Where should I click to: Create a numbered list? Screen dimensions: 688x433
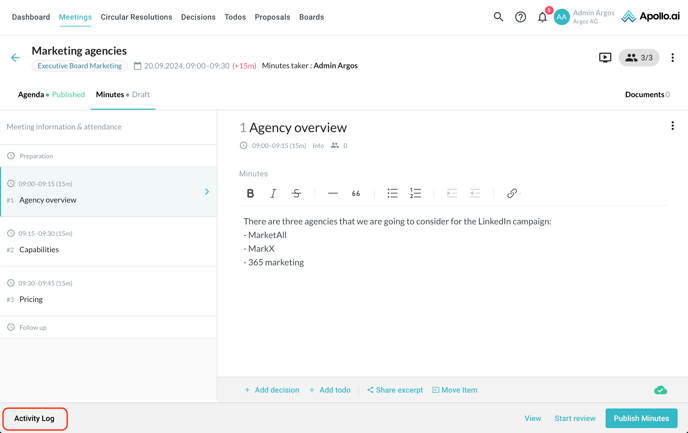(415, 193)
